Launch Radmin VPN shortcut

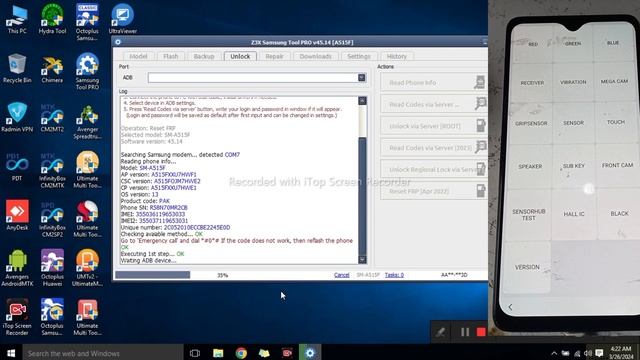tap(17, 117)
